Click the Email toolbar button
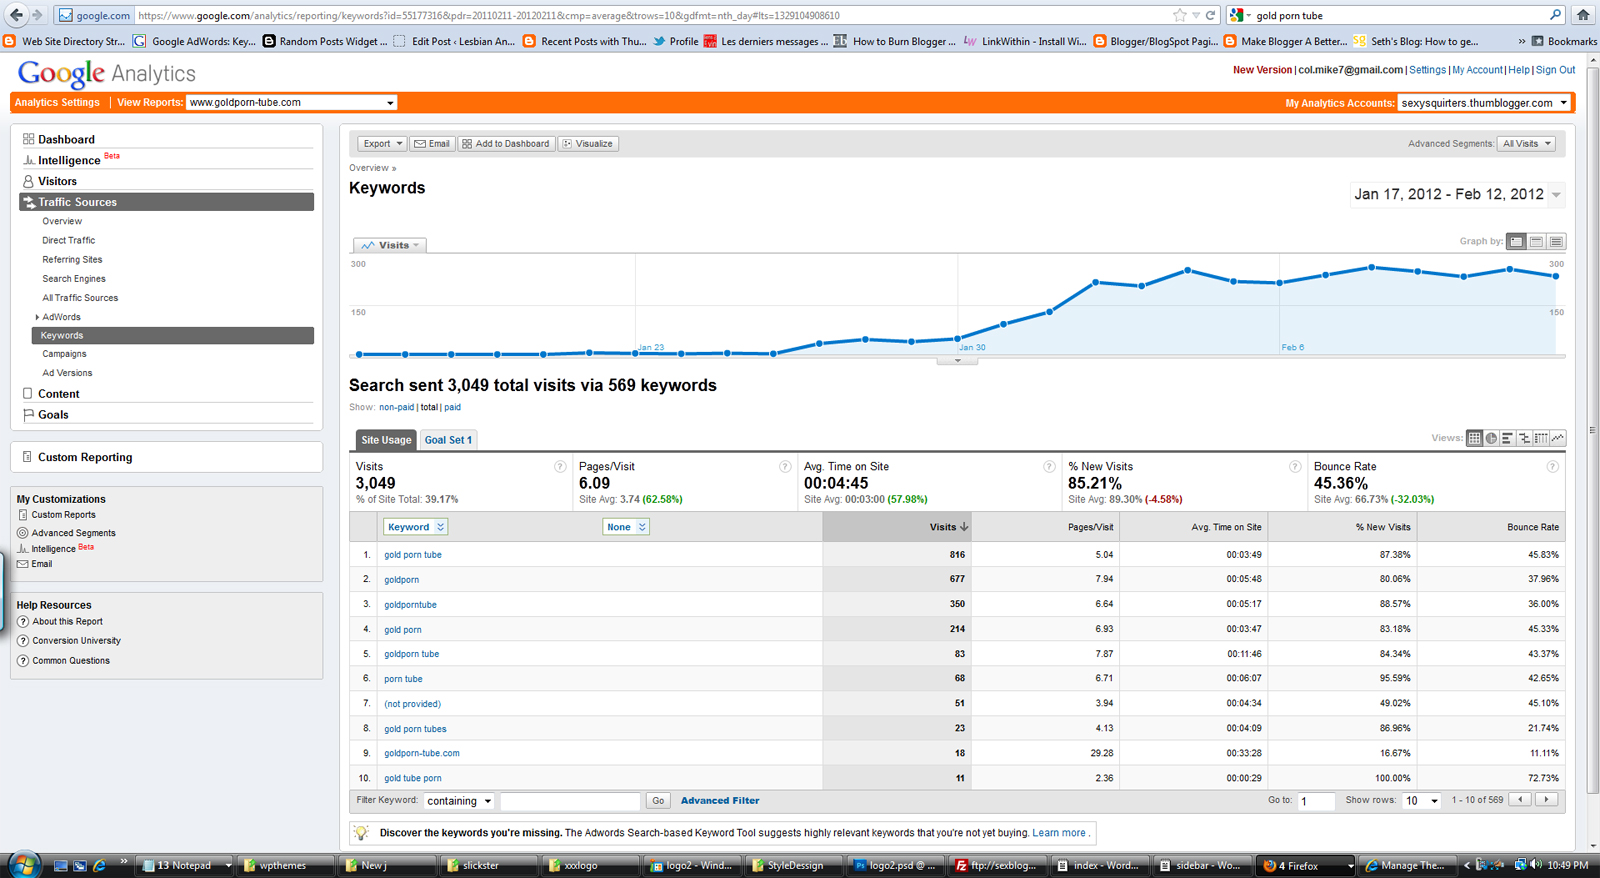Image resolution: width=1600 pixels, height=878 pixels. (x=432, y=144)
